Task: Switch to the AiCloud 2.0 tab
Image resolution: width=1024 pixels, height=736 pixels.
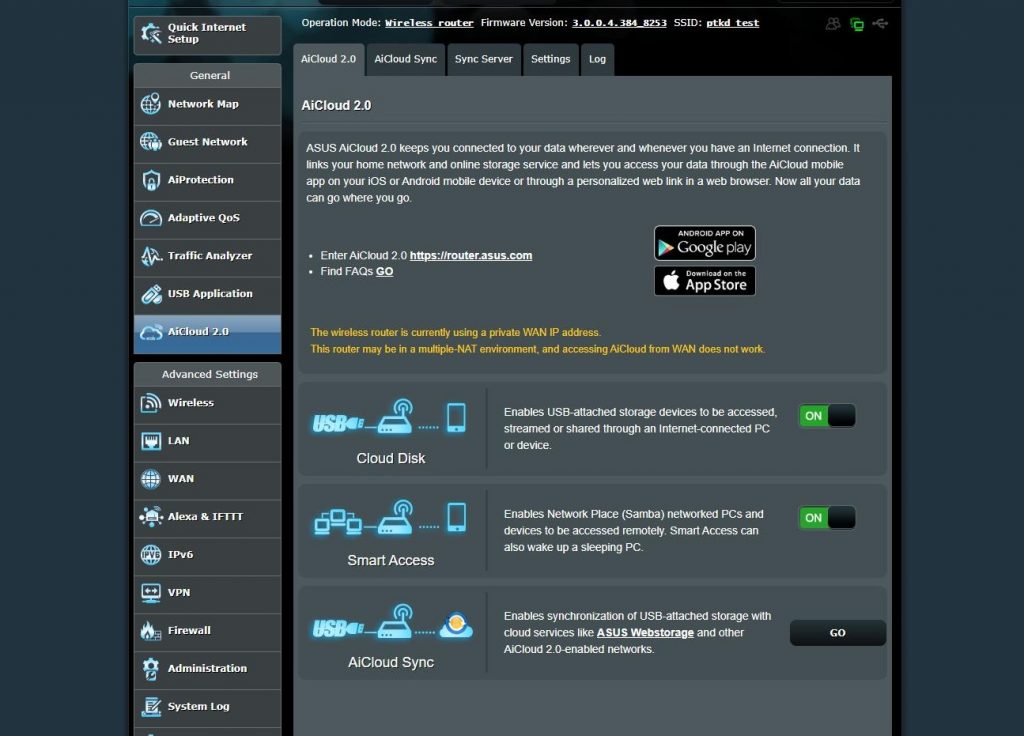Action: tap(328, 59)
